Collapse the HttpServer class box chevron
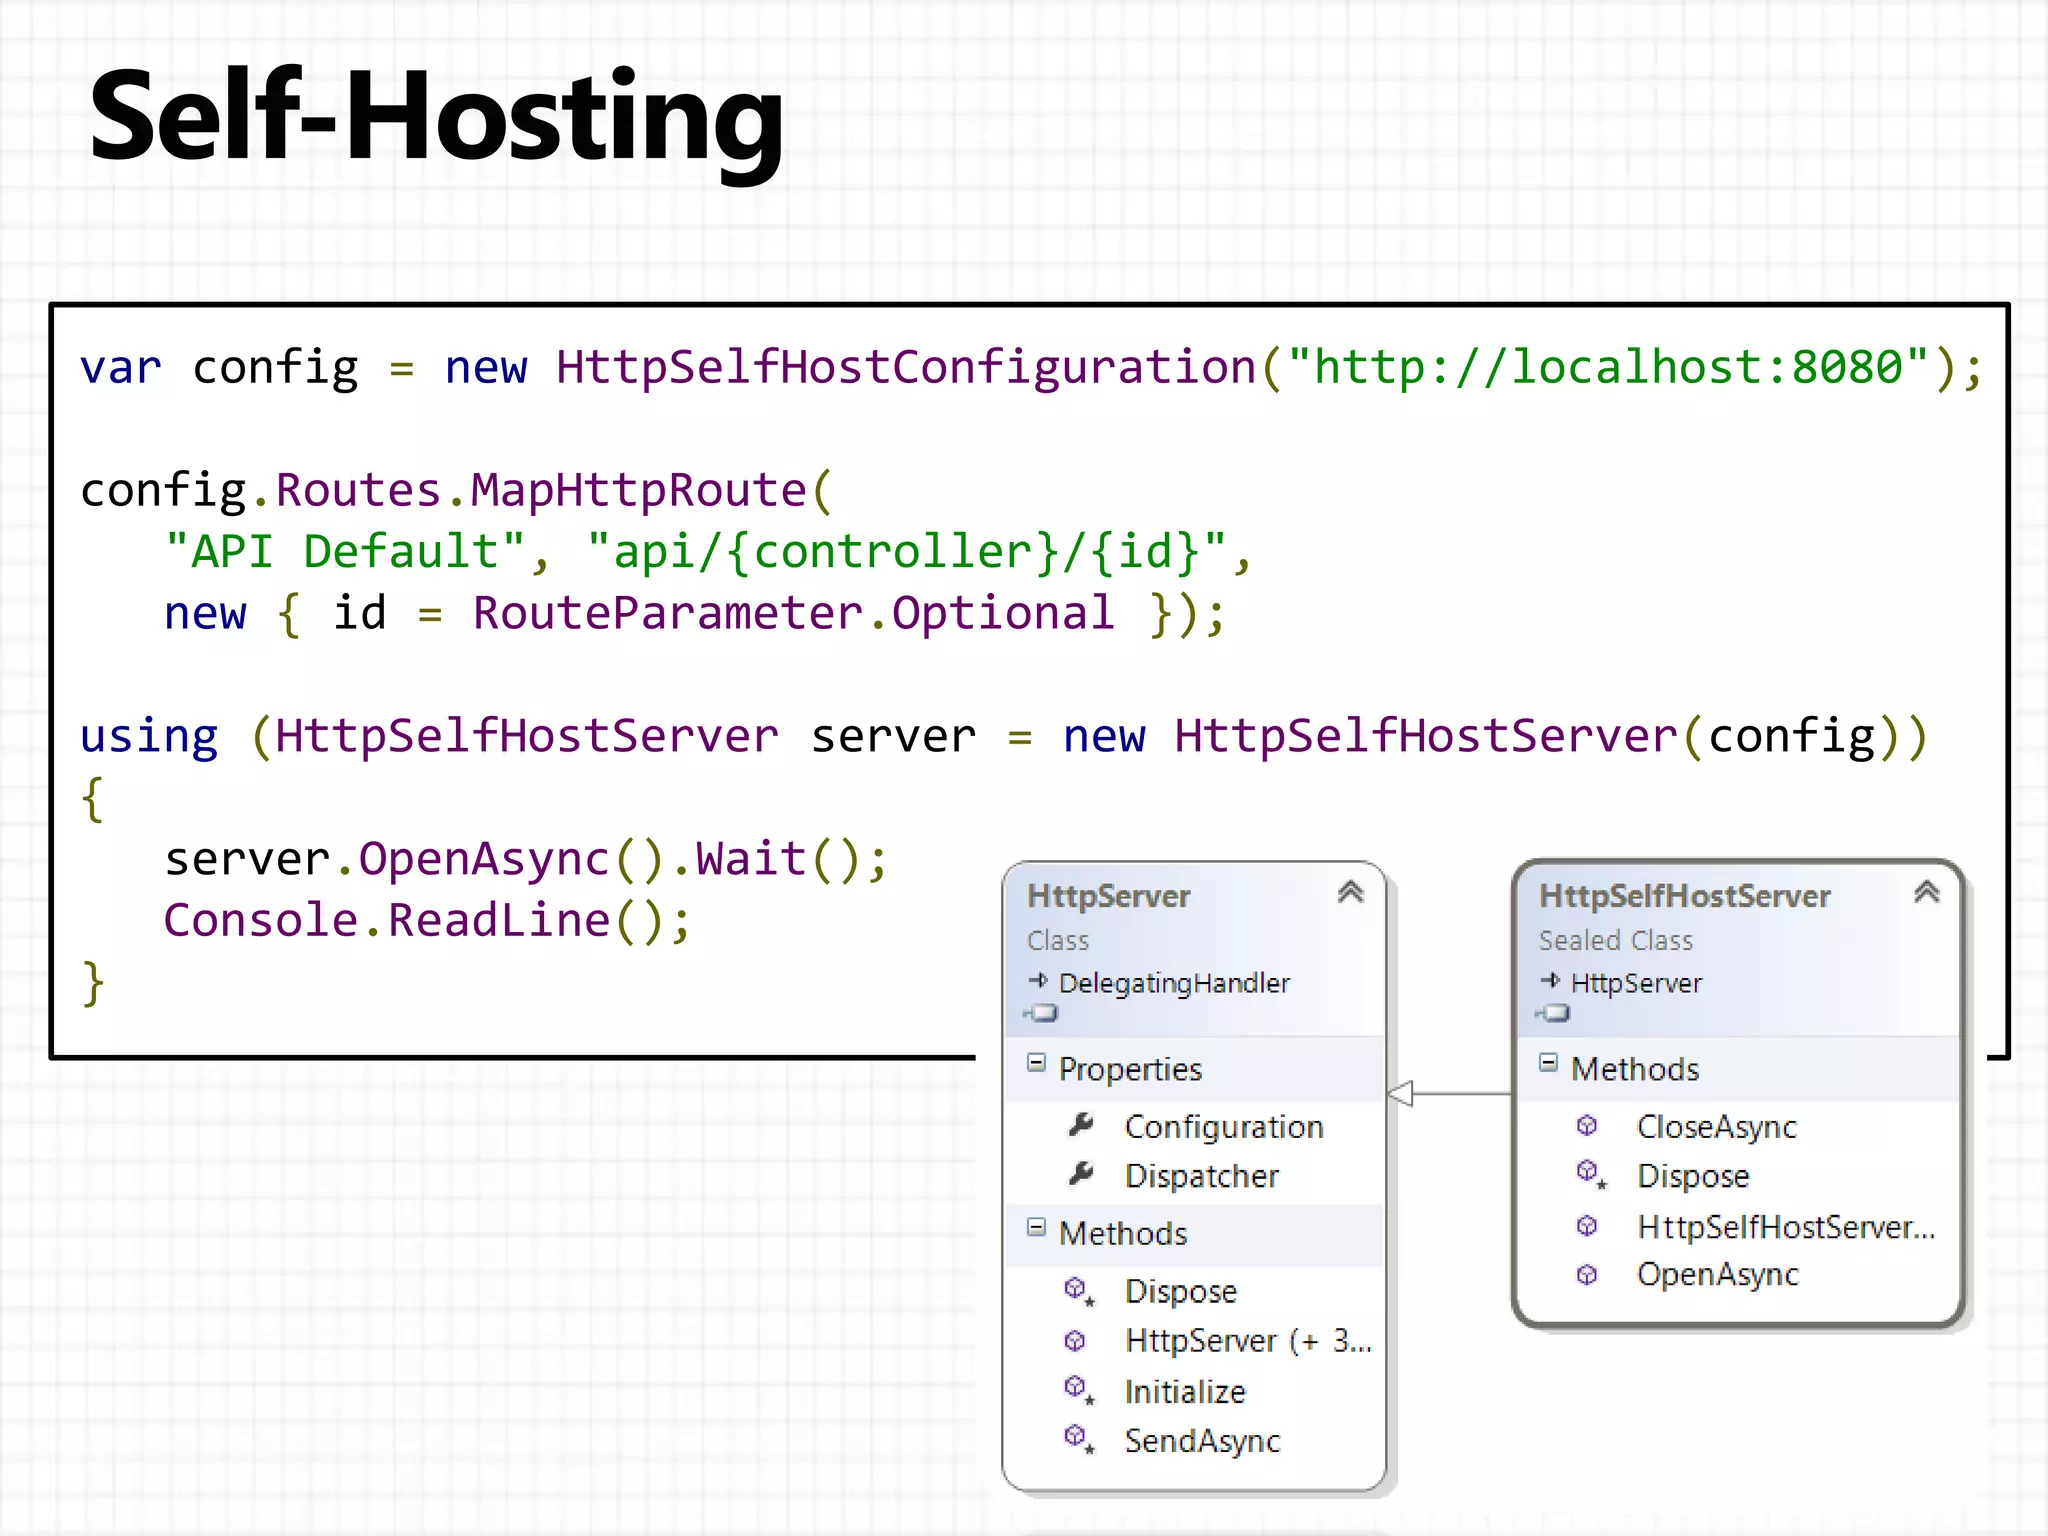This screenshot has height=1536, width=2048. pos(1350,891)
